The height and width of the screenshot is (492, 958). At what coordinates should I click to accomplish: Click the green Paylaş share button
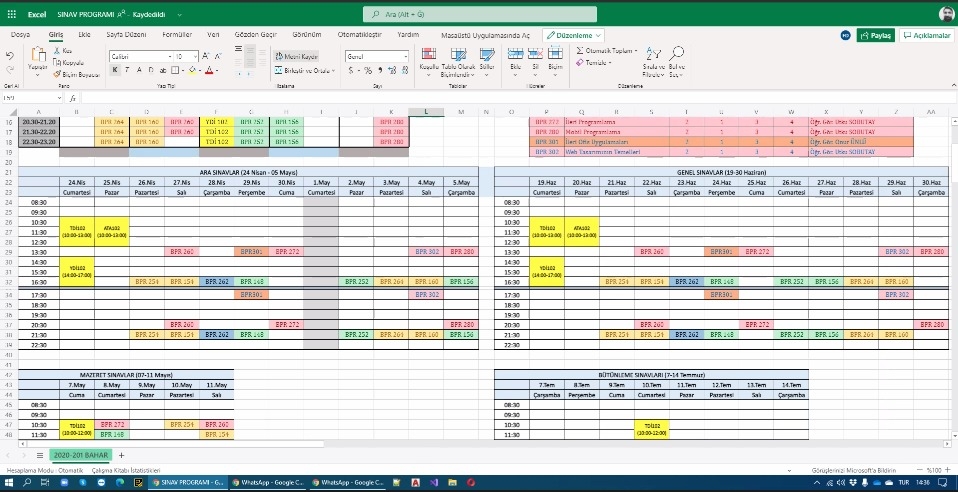(875, 34)
